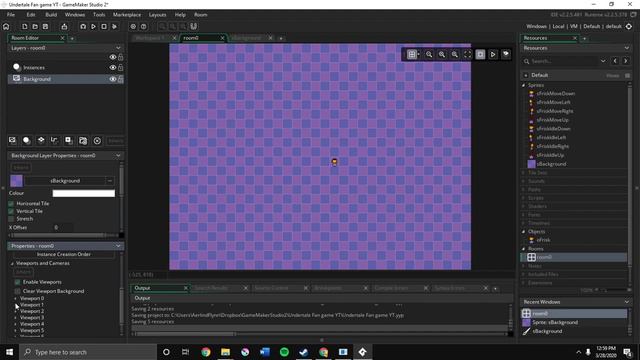Collapse the Properties - room0 panel chevron
The image size is (640, 360).
point(118,246)
